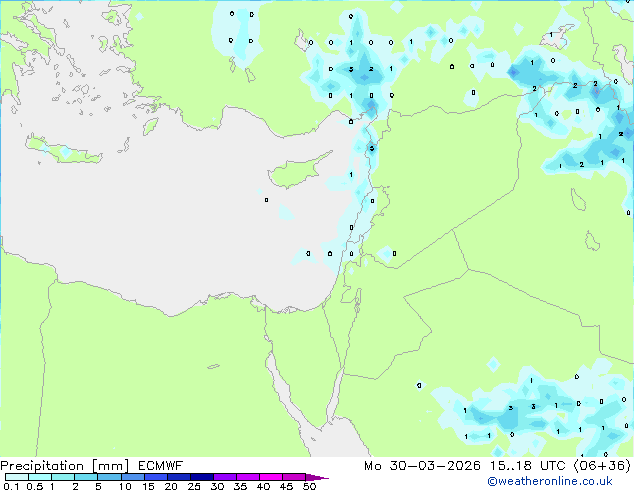Click the 20–25 mm legend color swatch
634x490 pixels.
pos(179,477)
